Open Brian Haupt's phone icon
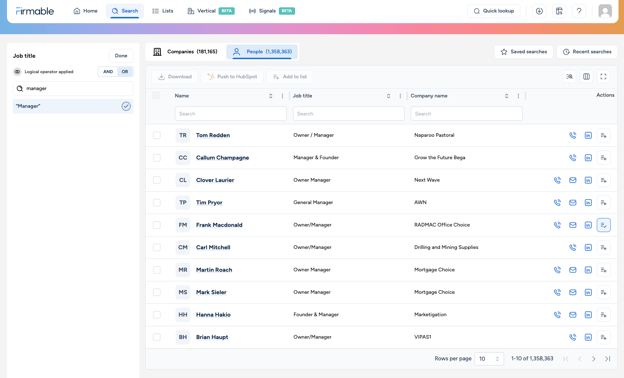The image size is (624, 378). [573, 337]
